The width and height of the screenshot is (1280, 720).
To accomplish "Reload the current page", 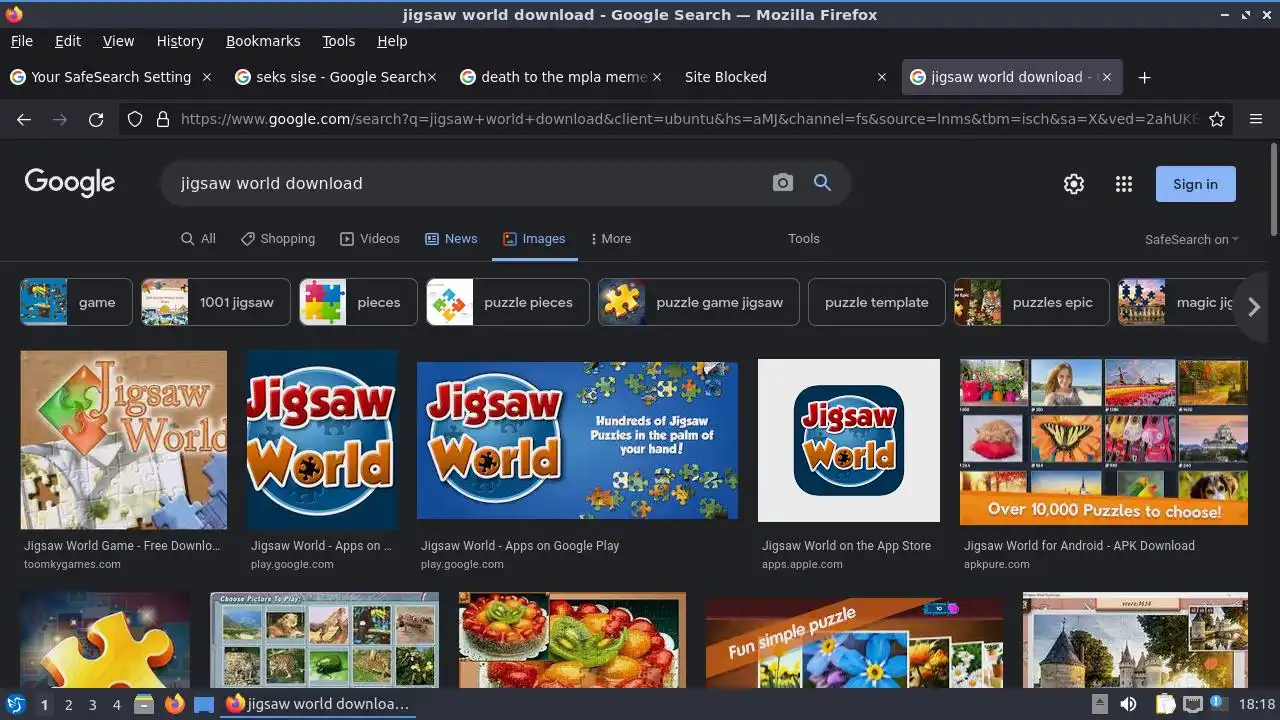I will pyautogui.click(x=96, y=120).
